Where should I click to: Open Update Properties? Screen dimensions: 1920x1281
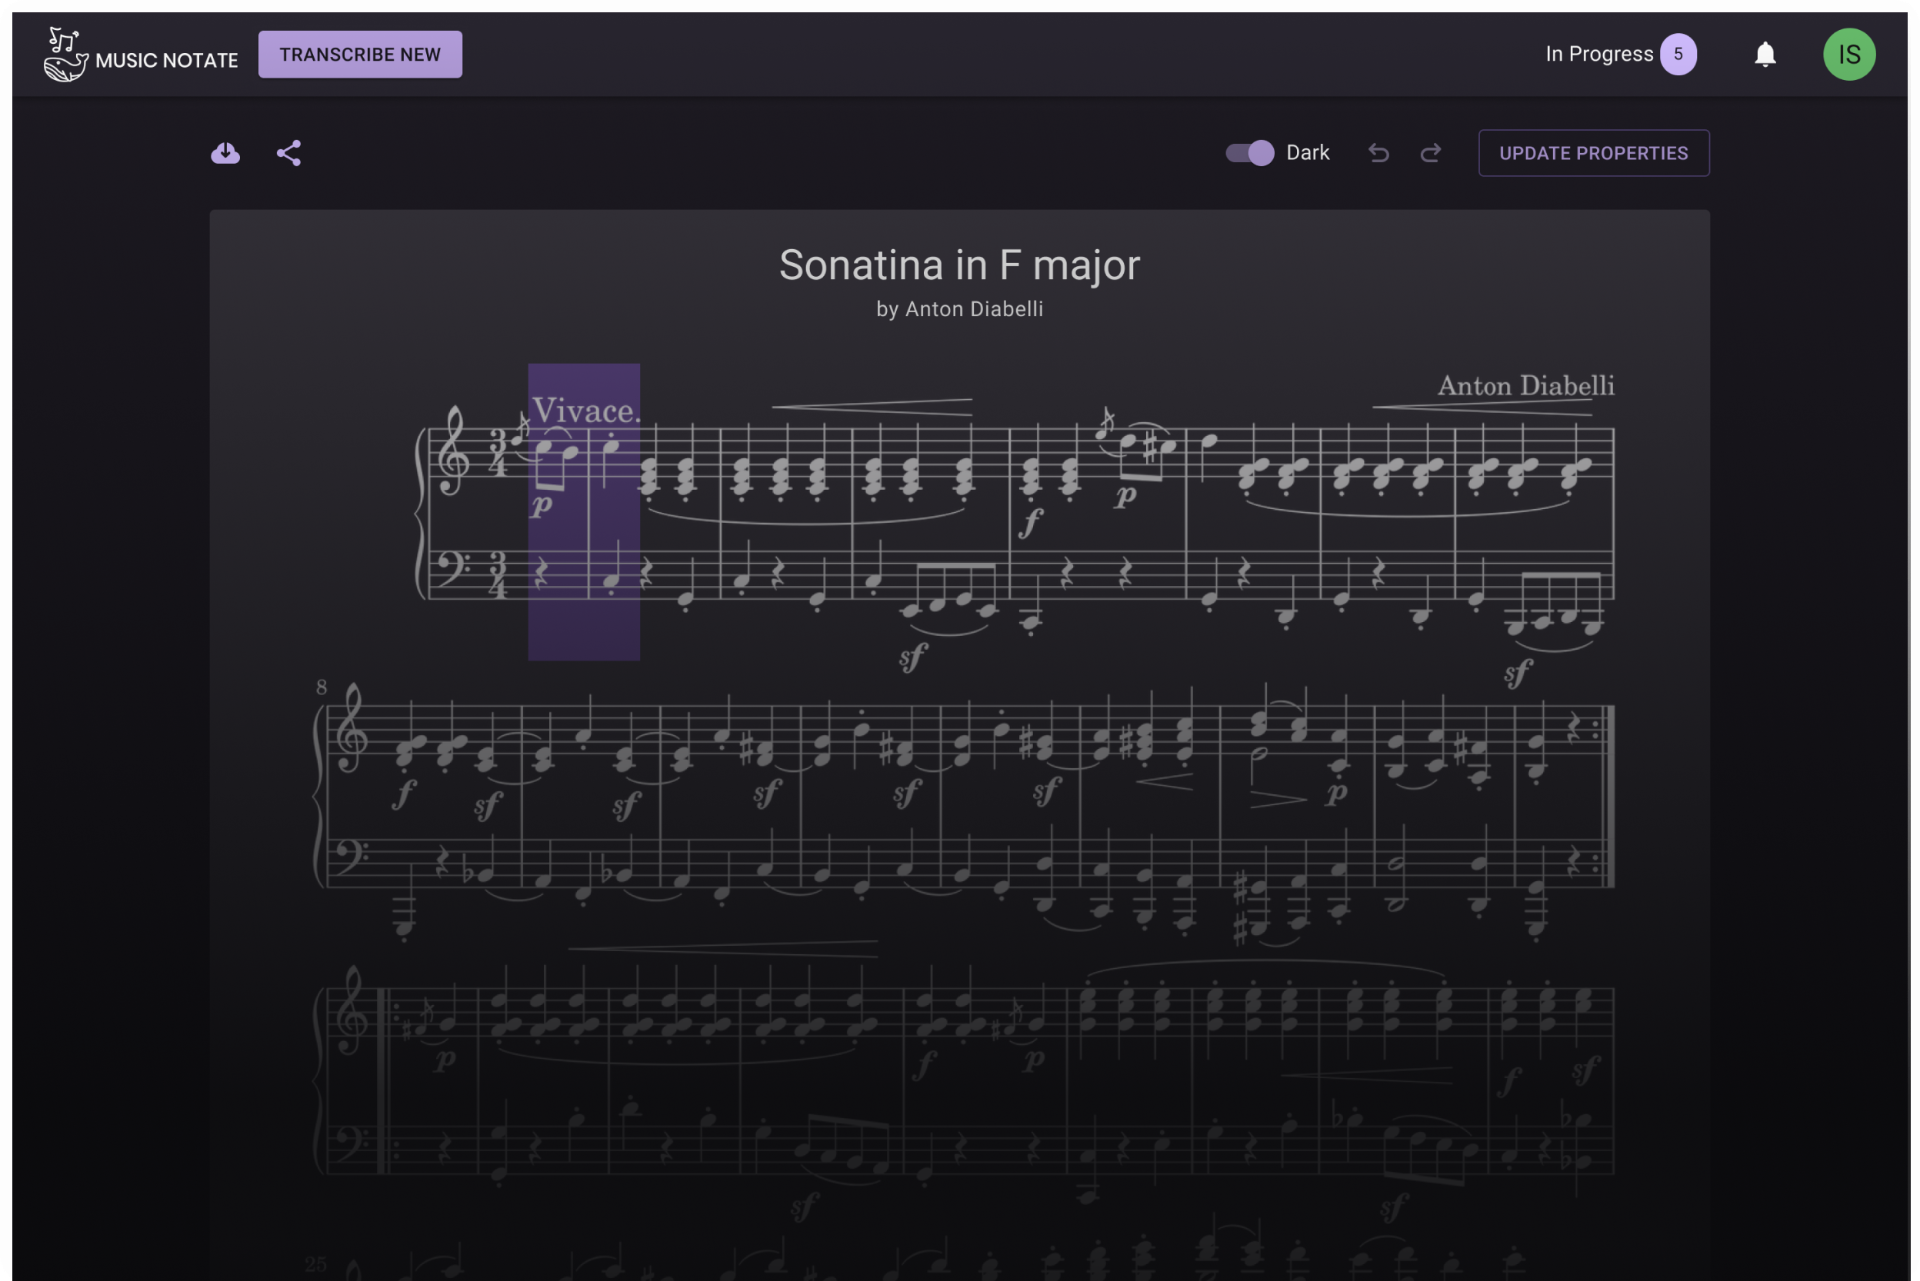1594,153
